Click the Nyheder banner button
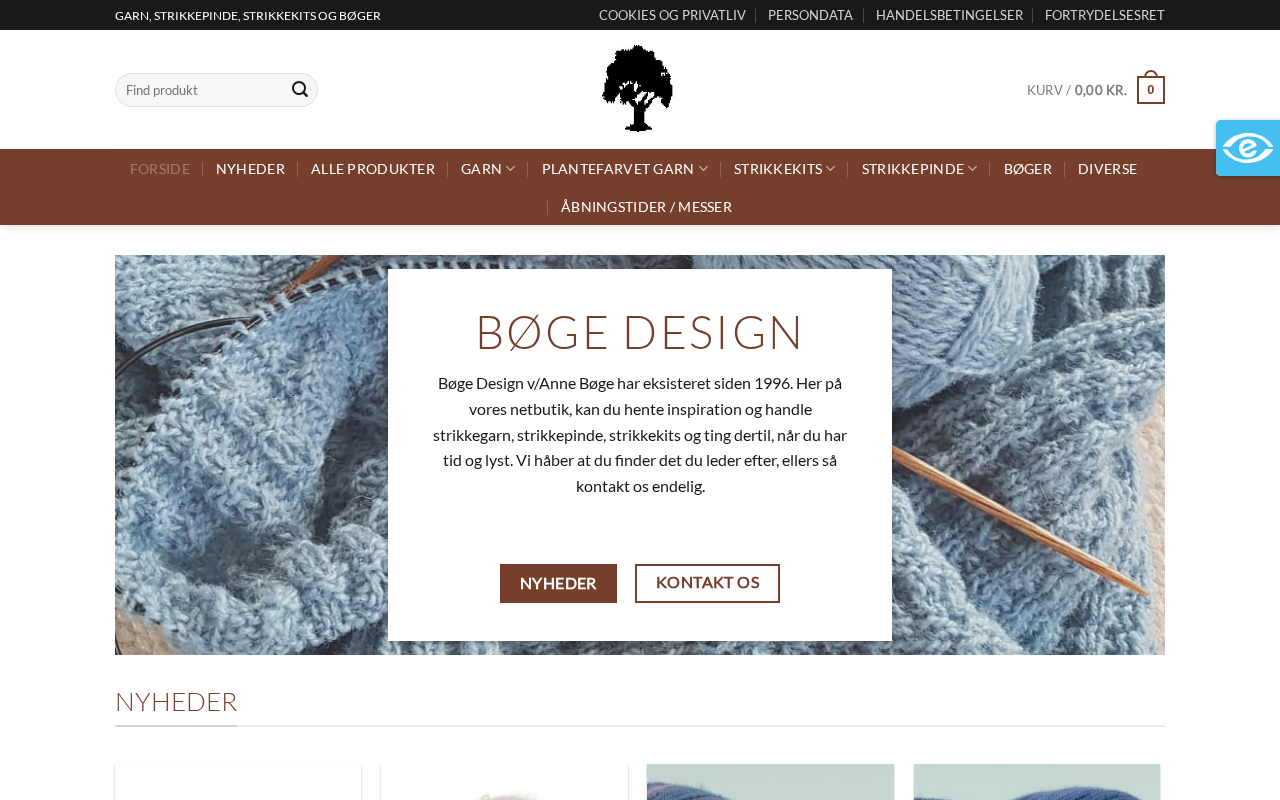This screenshot has height=800, width=1280. (x=558, y=583)
